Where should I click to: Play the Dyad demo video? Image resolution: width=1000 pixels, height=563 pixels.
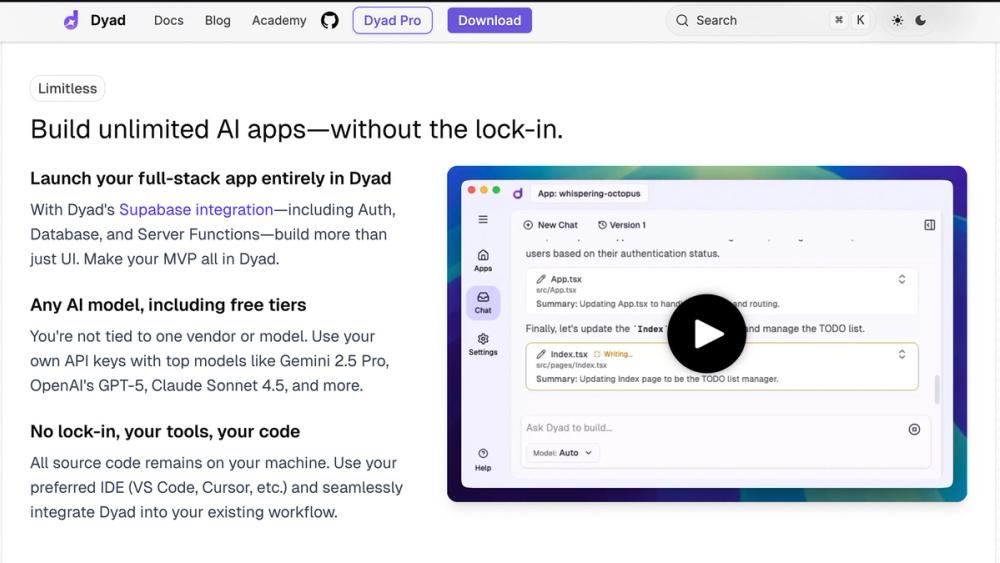pos(706,333)
